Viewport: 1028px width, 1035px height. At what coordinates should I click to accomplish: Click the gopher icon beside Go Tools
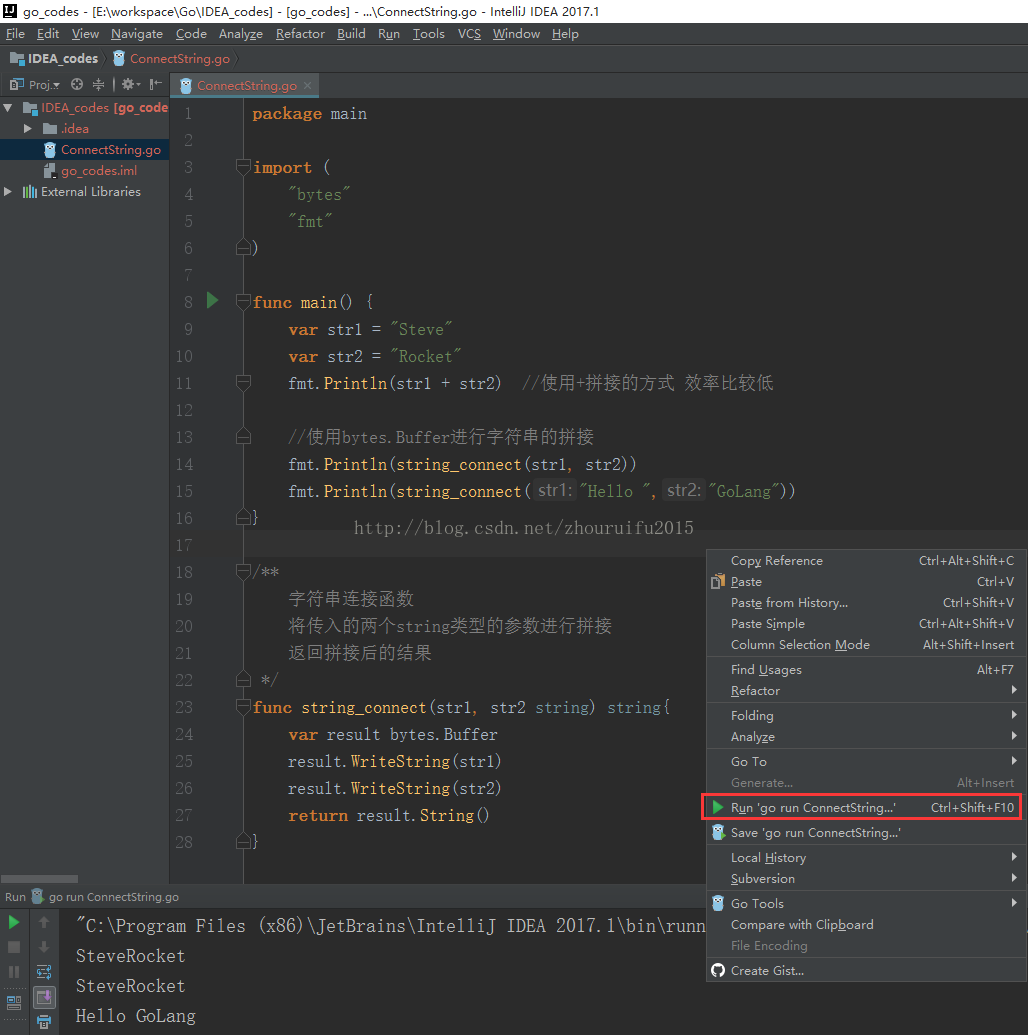(x=718, y=903)
